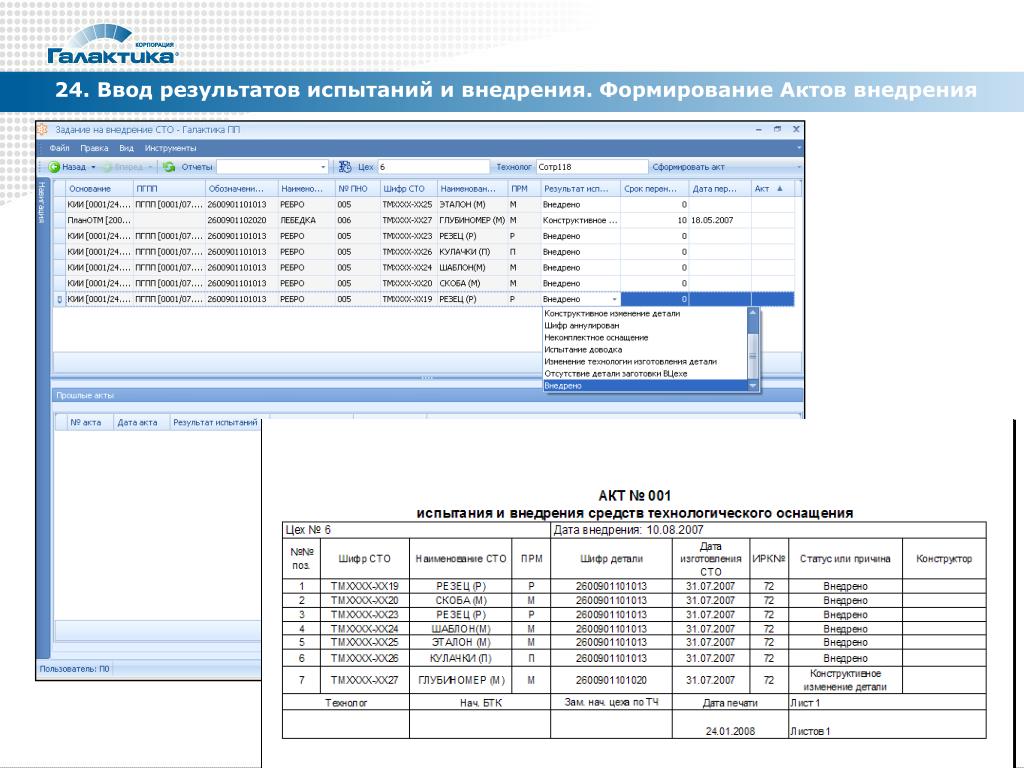
Task: Sort by the Основание column header
Action: click(99, 189)
